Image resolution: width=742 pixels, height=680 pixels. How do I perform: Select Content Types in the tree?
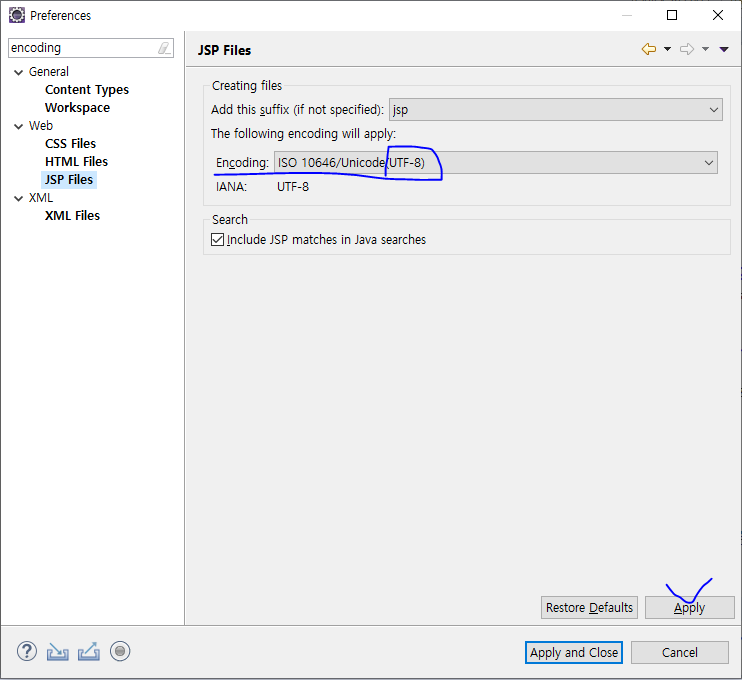click(x=87, y=89)
